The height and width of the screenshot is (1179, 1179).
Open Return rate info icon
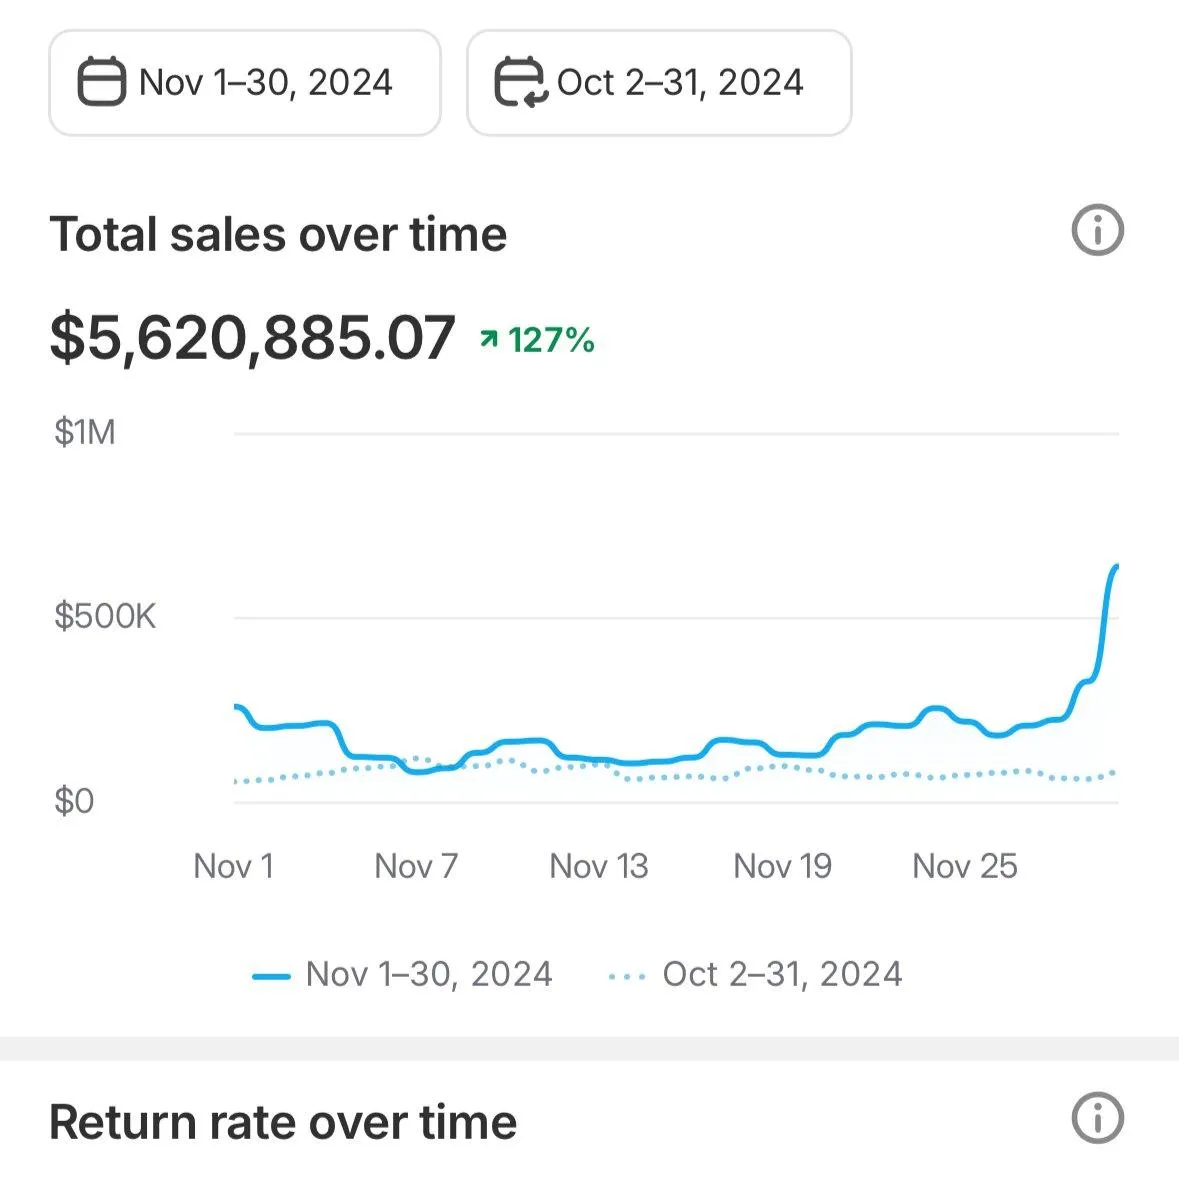click(1097, 1118)
